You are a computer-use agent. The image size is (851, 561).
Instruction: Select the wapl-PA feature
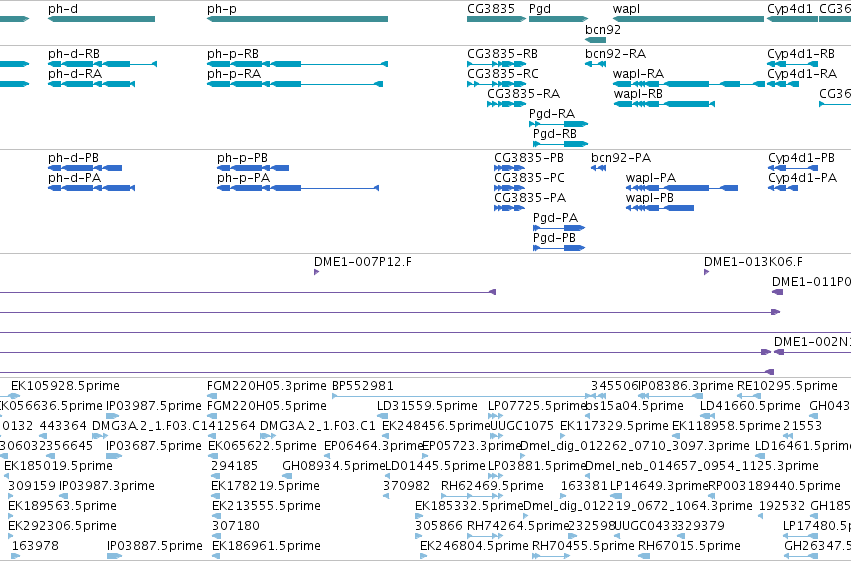coord(651,178)
